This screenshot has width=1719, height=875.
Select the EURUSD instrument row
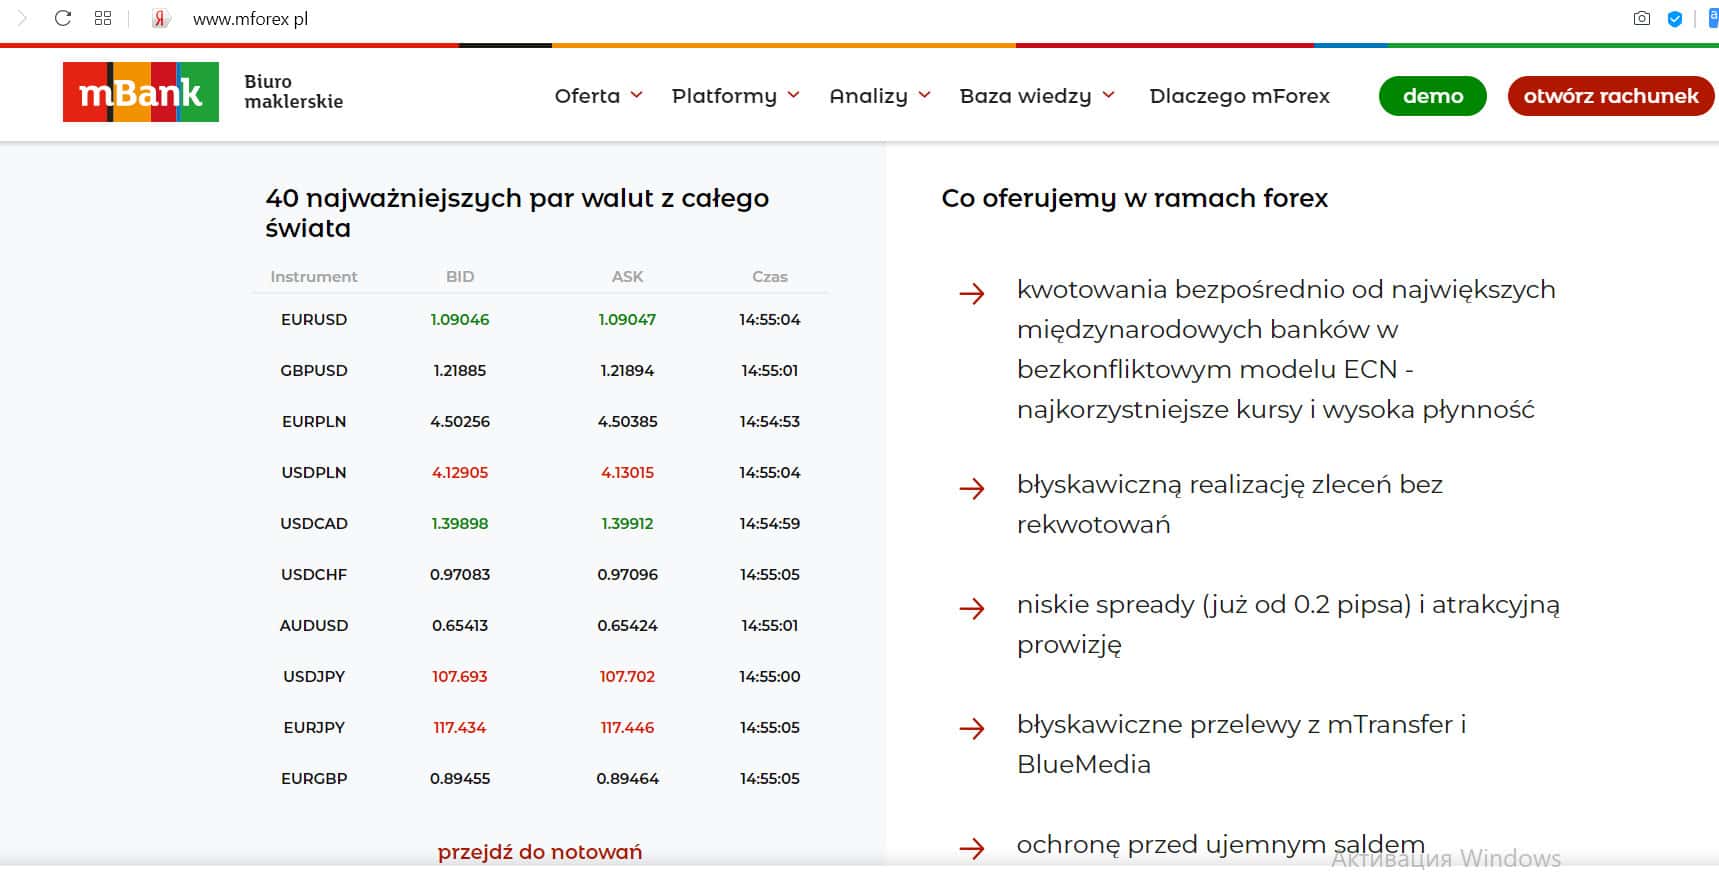[x=540, y=320]
